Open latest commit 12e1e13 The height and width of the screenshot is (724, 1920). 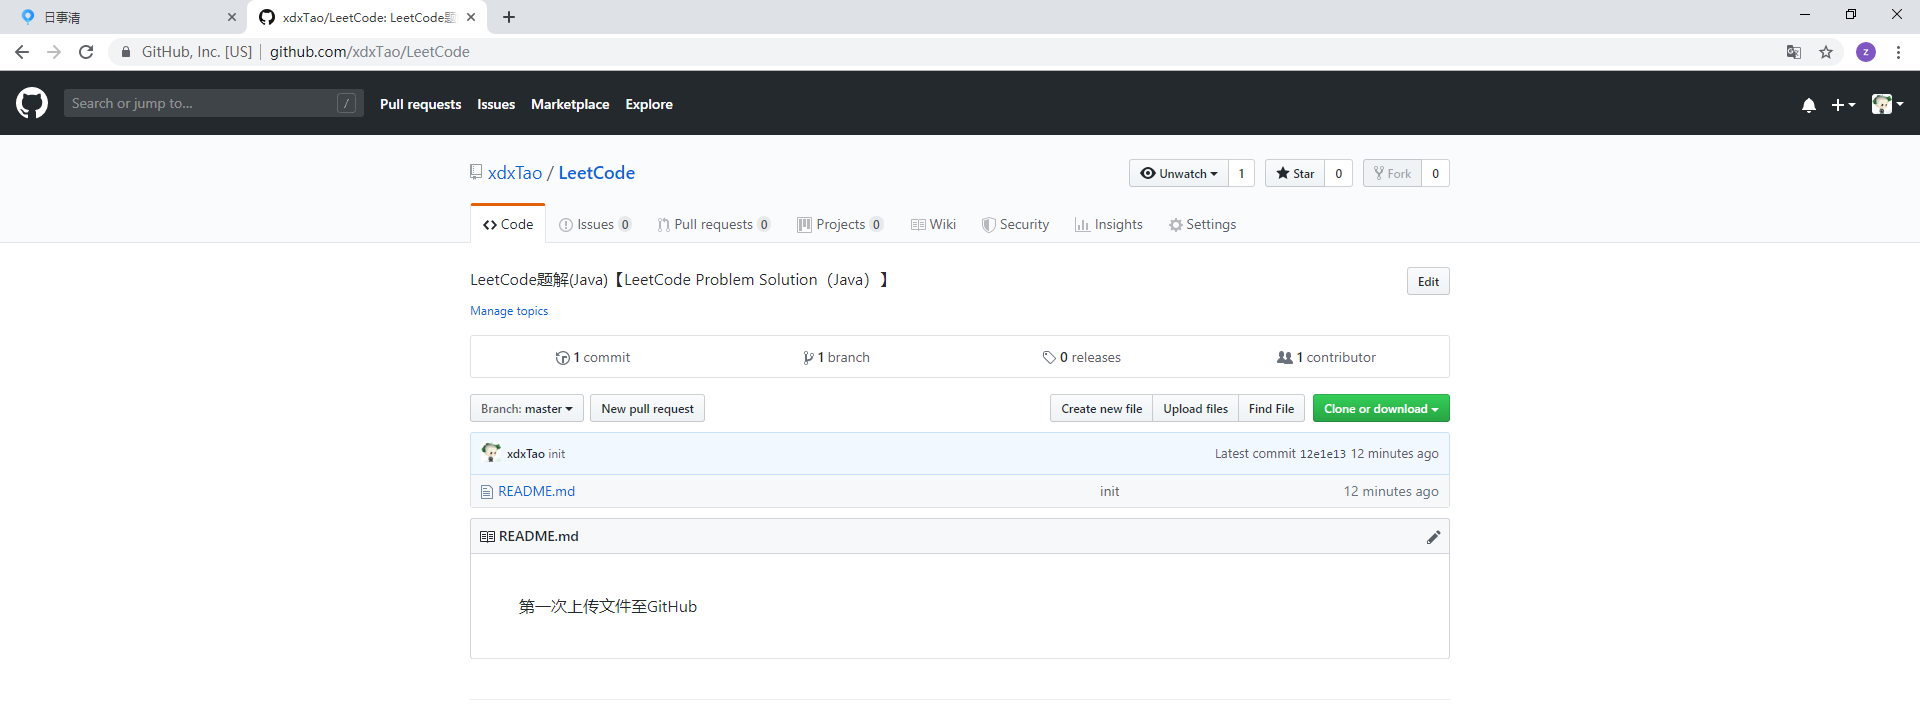(1322, 454)
